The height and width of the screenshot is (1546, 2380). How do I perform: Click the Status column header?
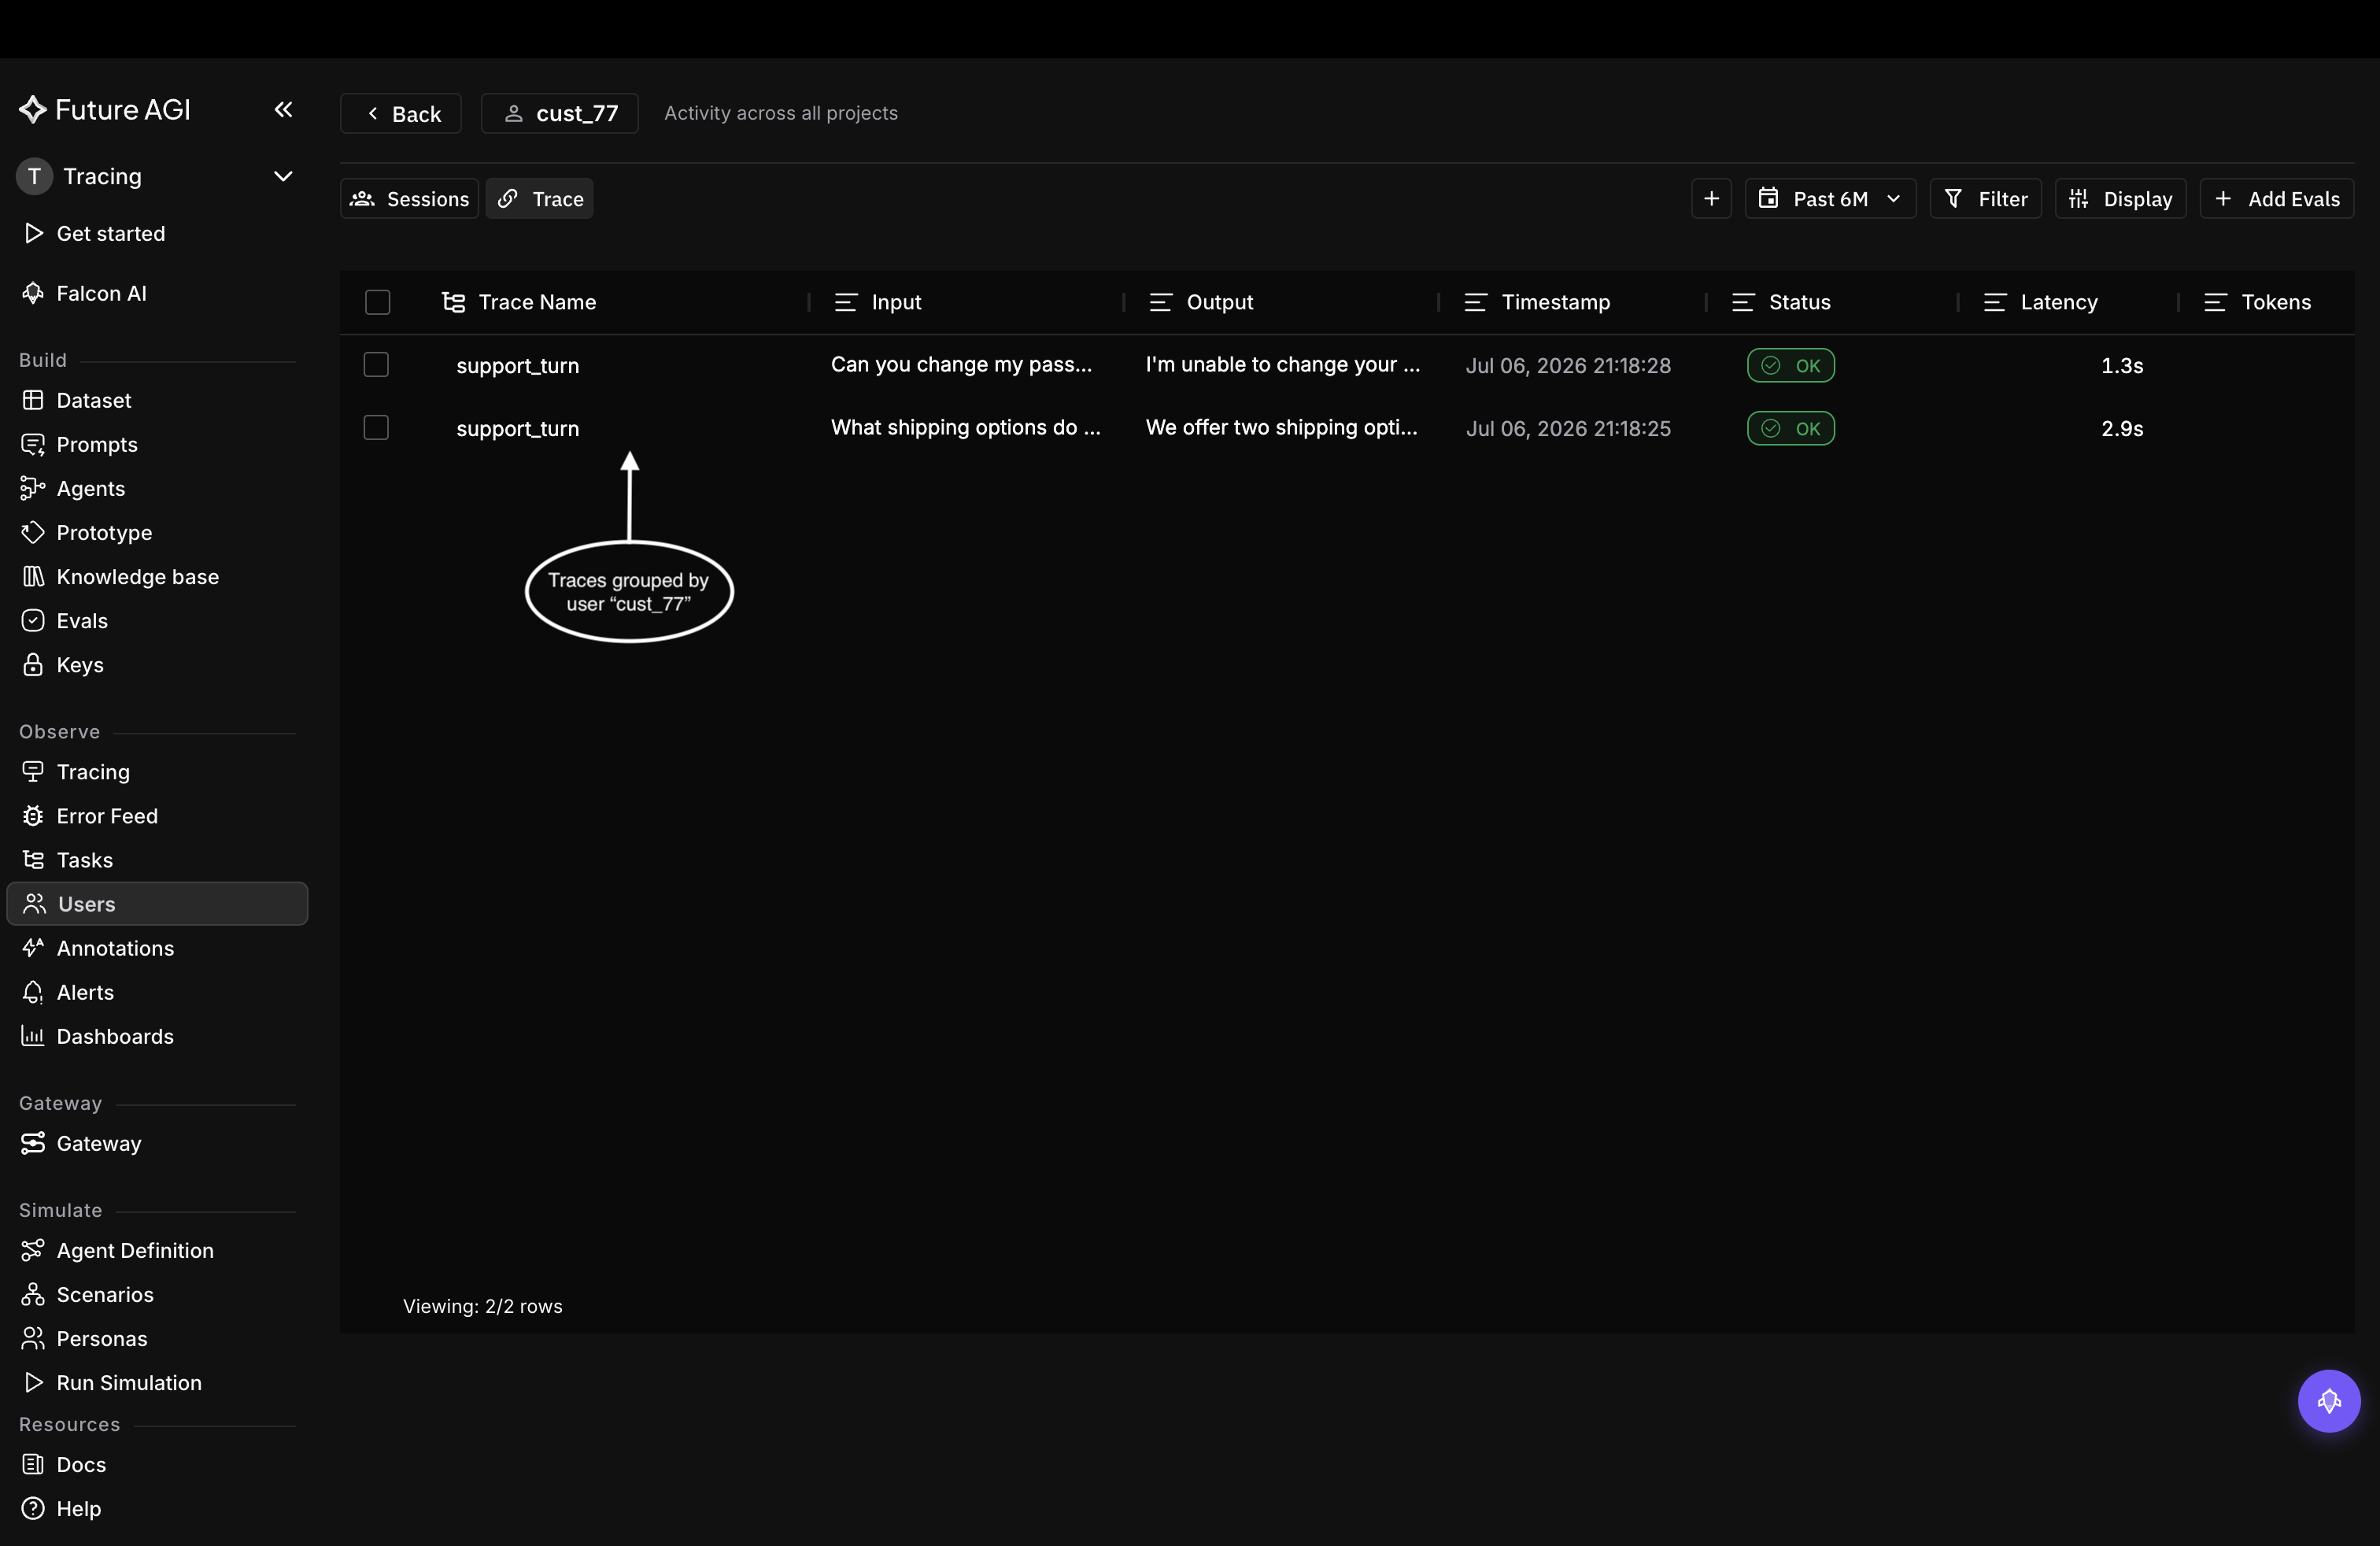click(x=1799, y=302)
